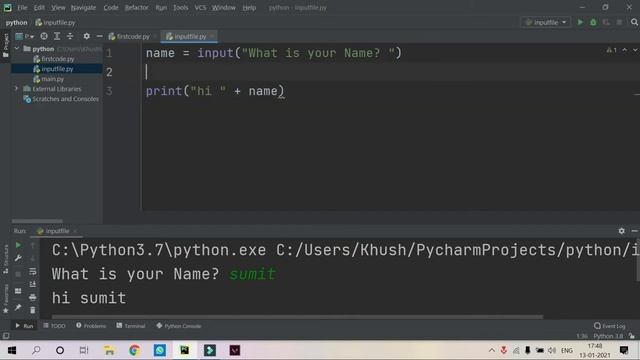Open the Event Log
The height and width of the screenshot is (360, 640).
[610, 326]
